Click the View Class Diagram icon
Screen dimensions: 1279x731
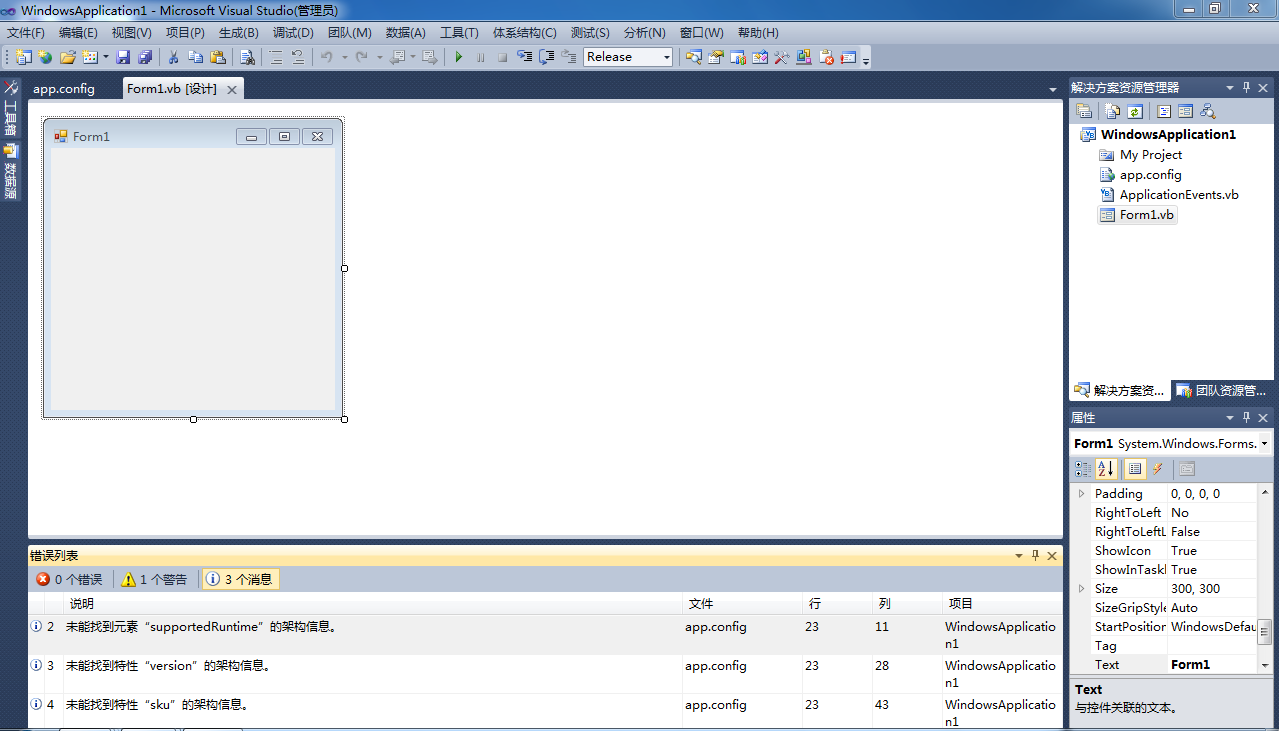tap(1208, 111)
